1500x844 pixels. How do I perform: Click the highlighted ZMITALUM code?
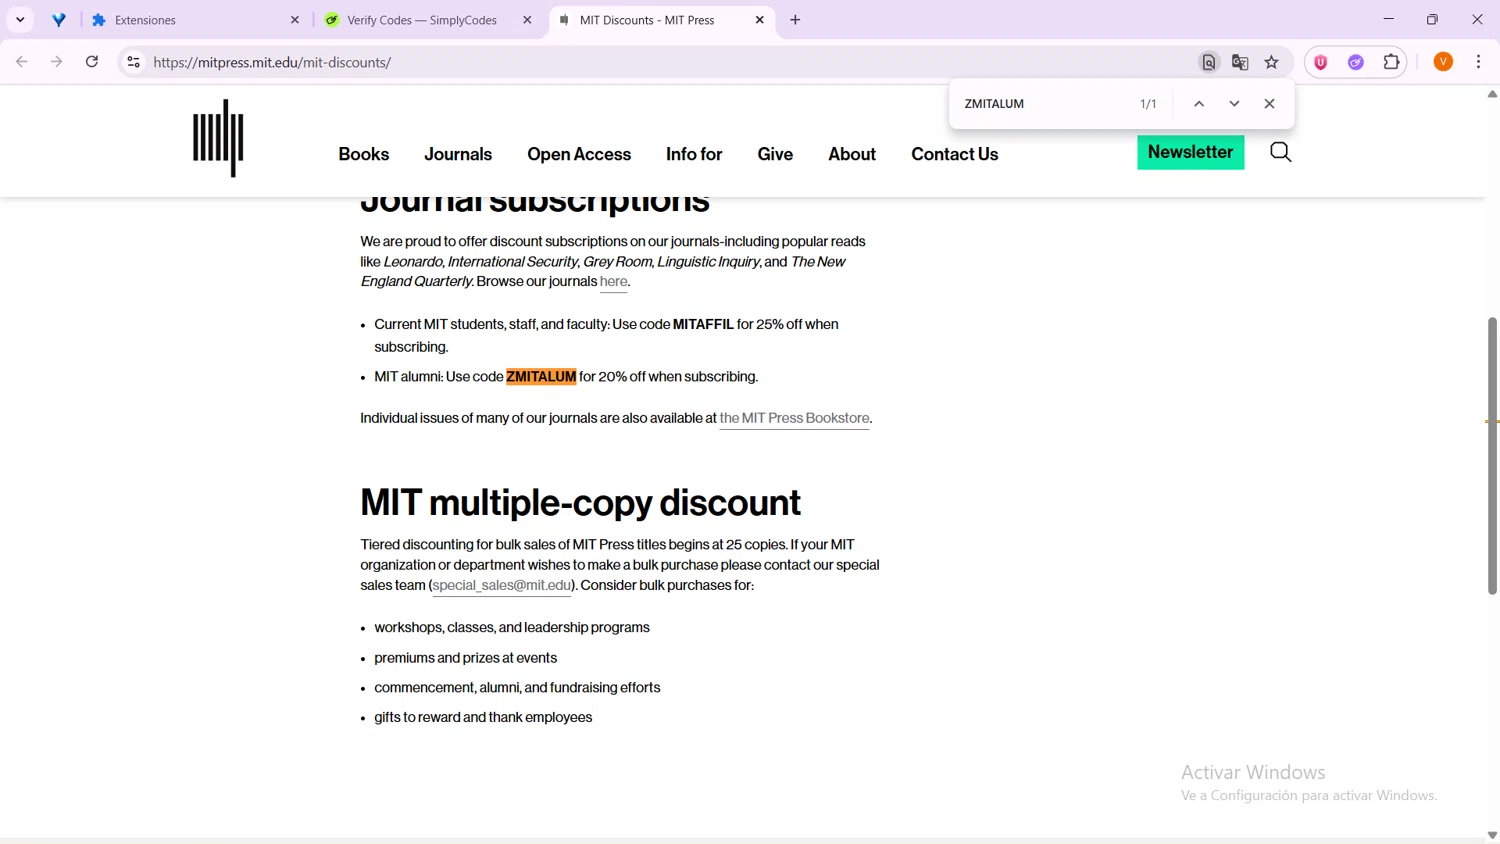[x=541, y=377]
